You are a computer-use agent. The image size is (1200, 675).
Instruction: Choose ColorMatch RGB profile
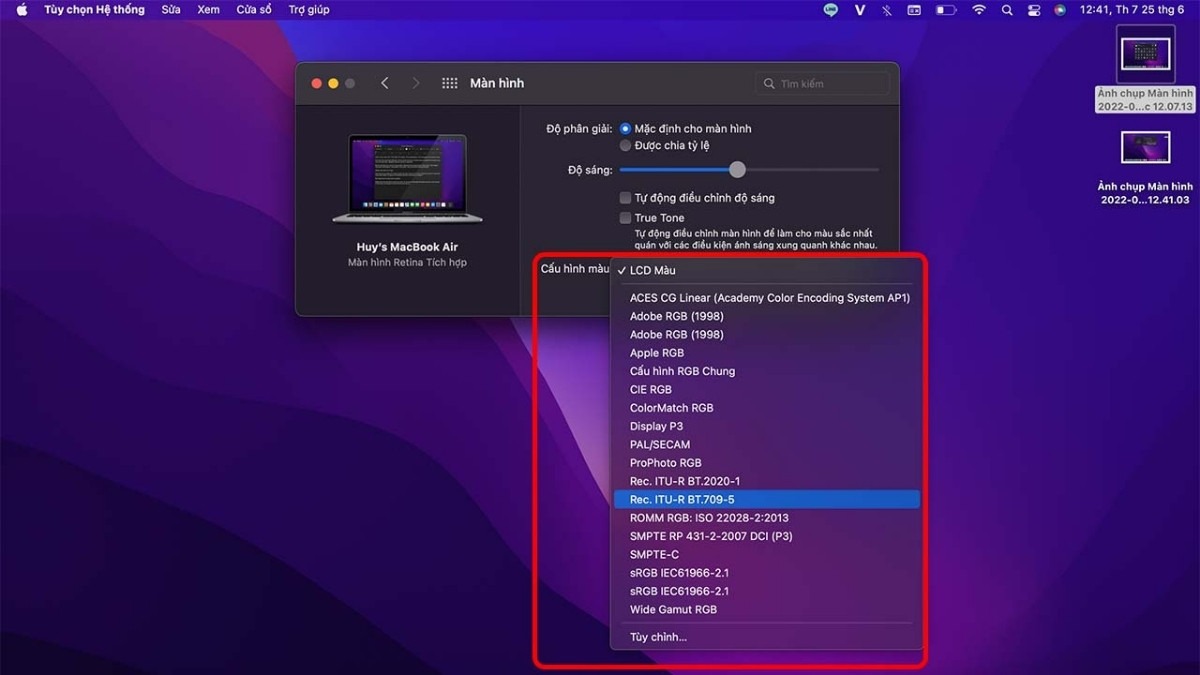767,408
